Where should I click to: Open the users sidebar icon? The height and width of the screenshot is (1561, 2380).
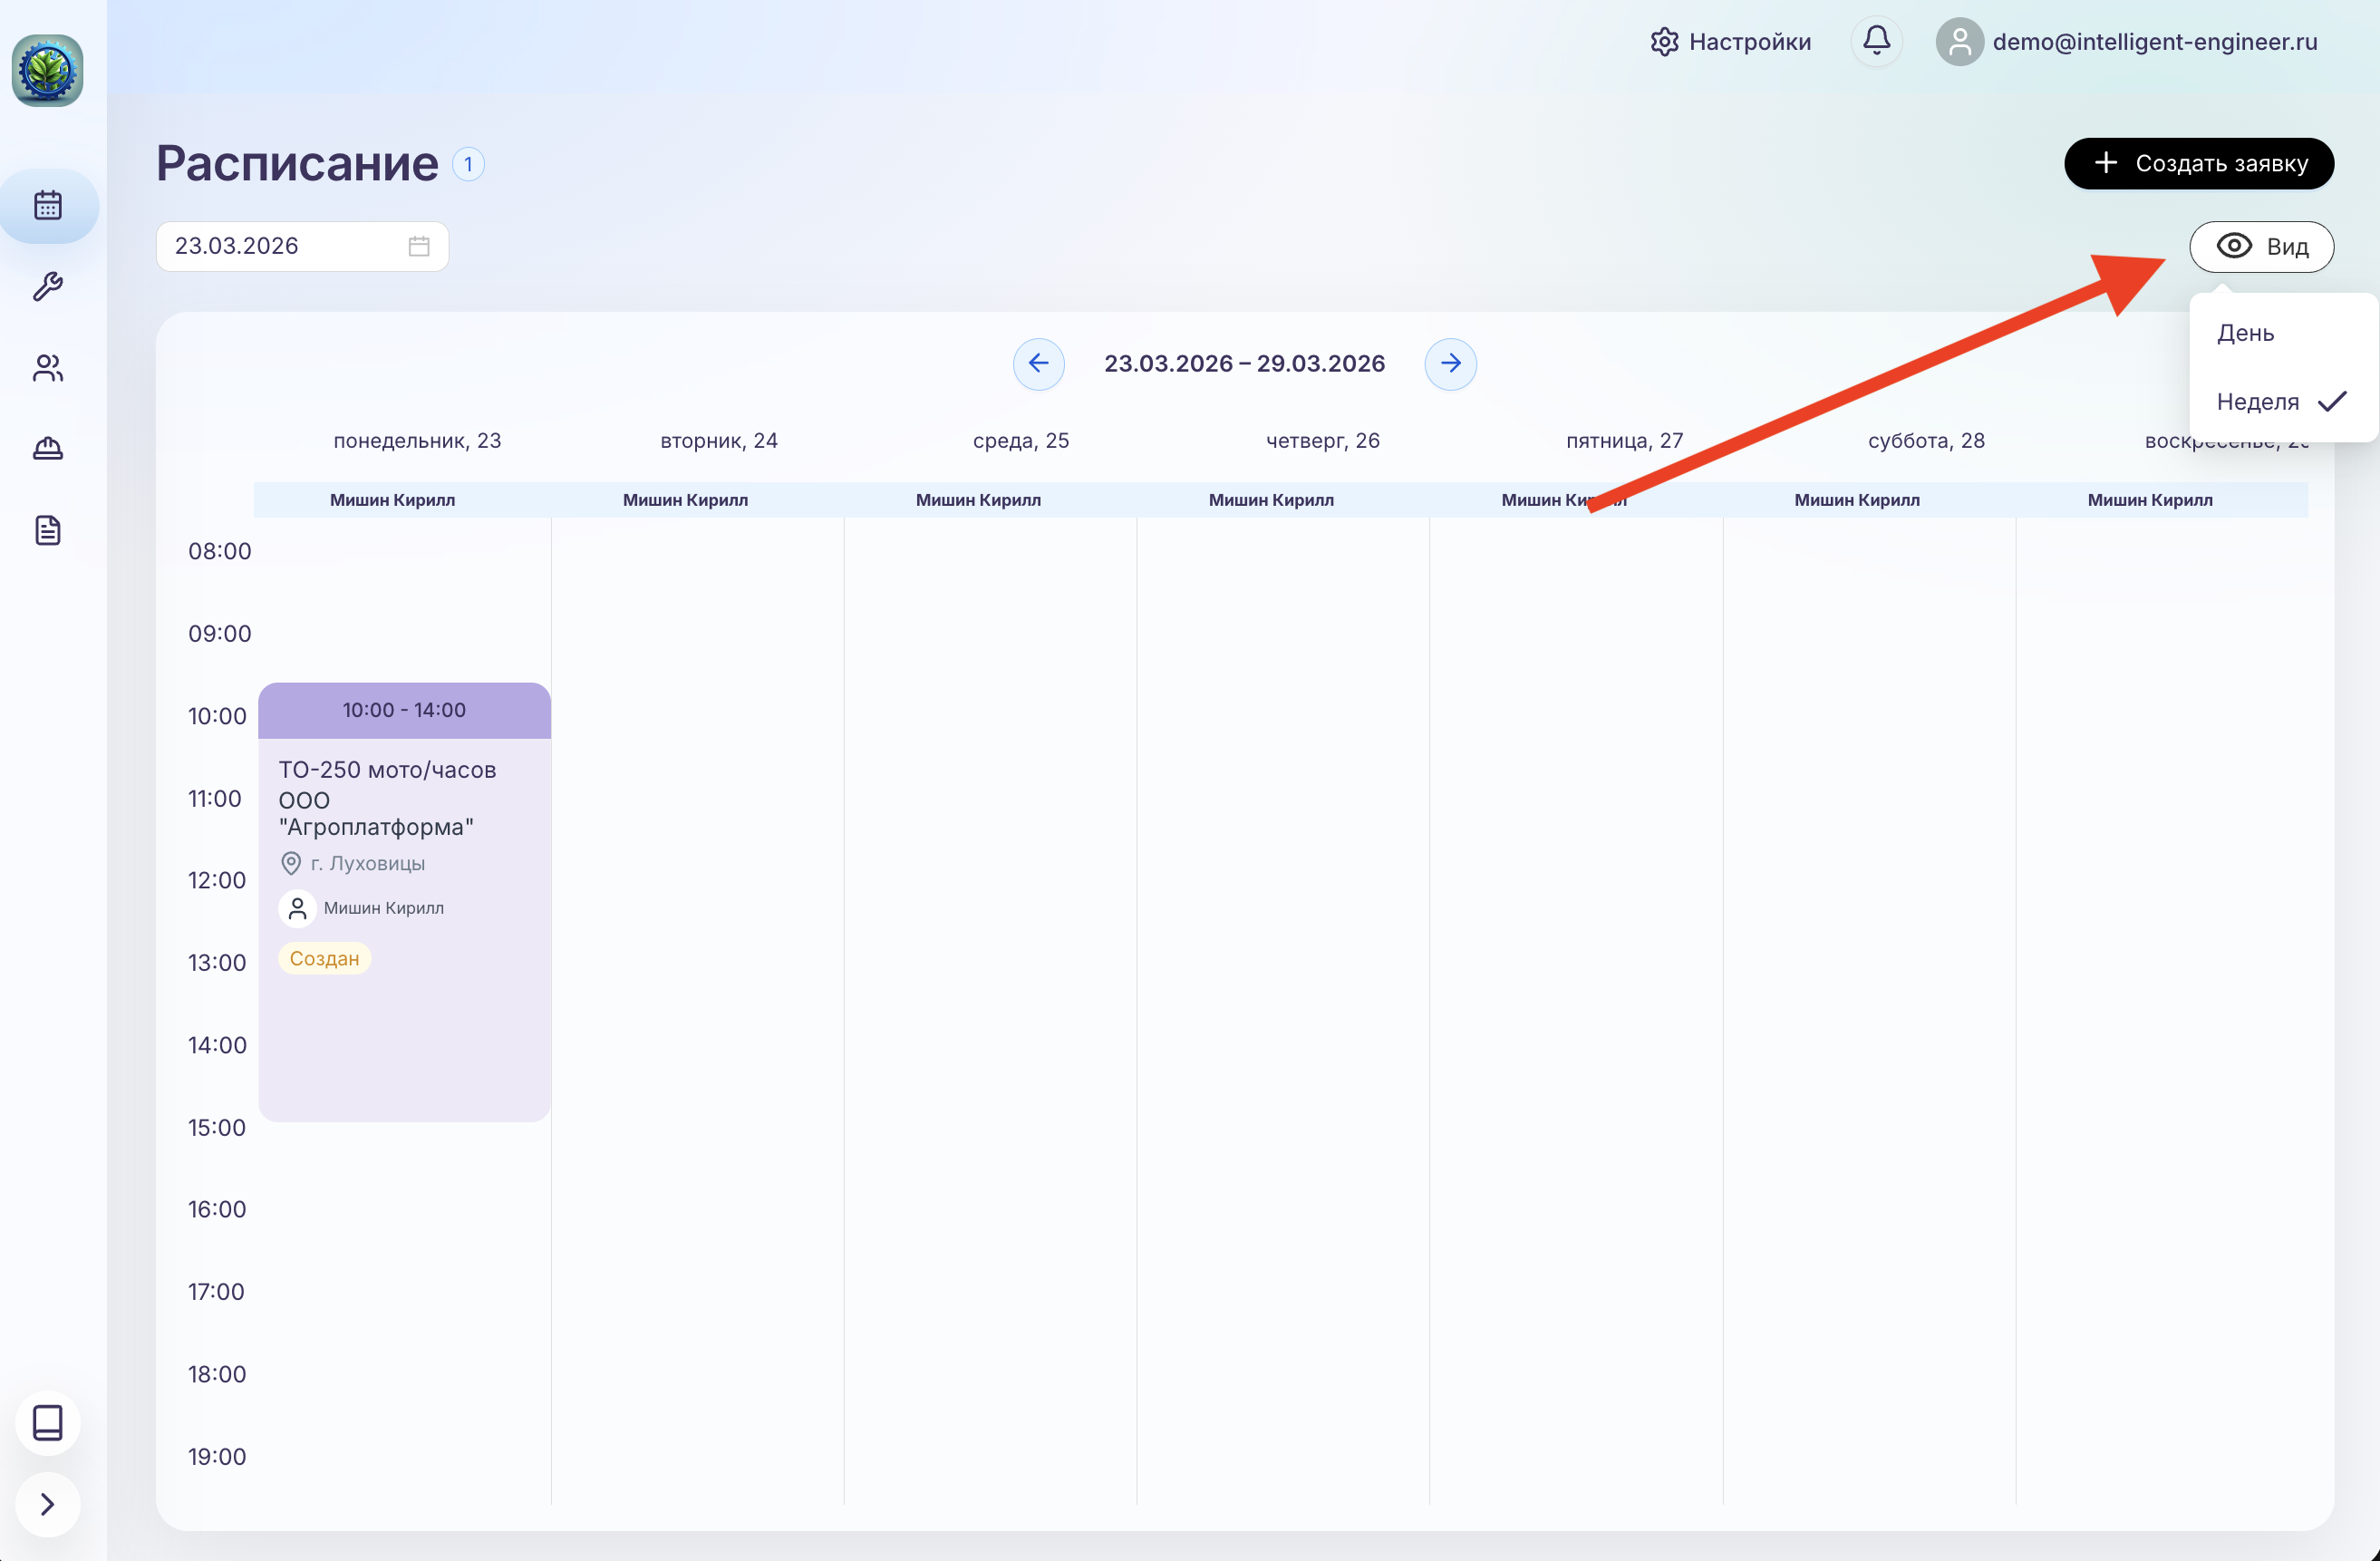[x=48, y=368]
